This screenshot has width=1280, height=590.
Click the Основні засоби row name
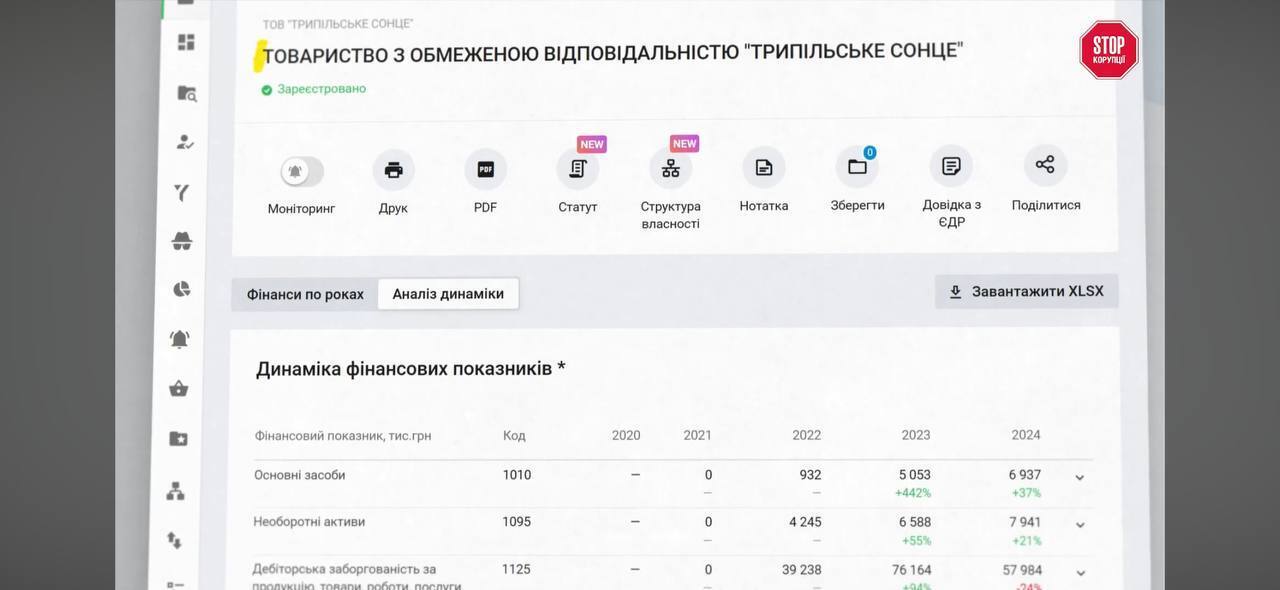click(x=300, y=475)
